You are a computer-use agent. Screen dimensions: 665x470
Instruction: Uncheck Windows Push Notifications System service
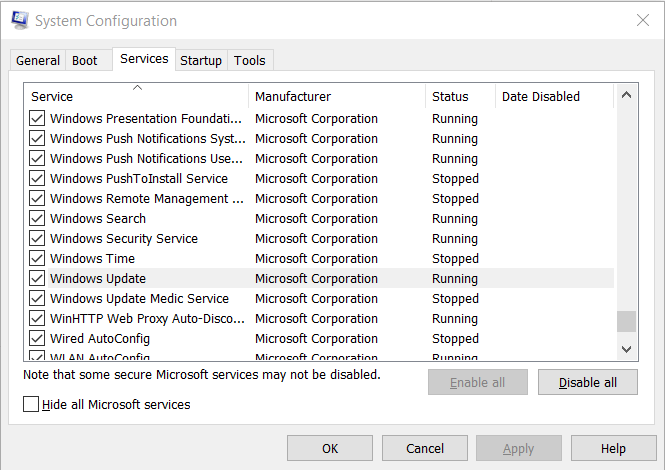[37, 138]
